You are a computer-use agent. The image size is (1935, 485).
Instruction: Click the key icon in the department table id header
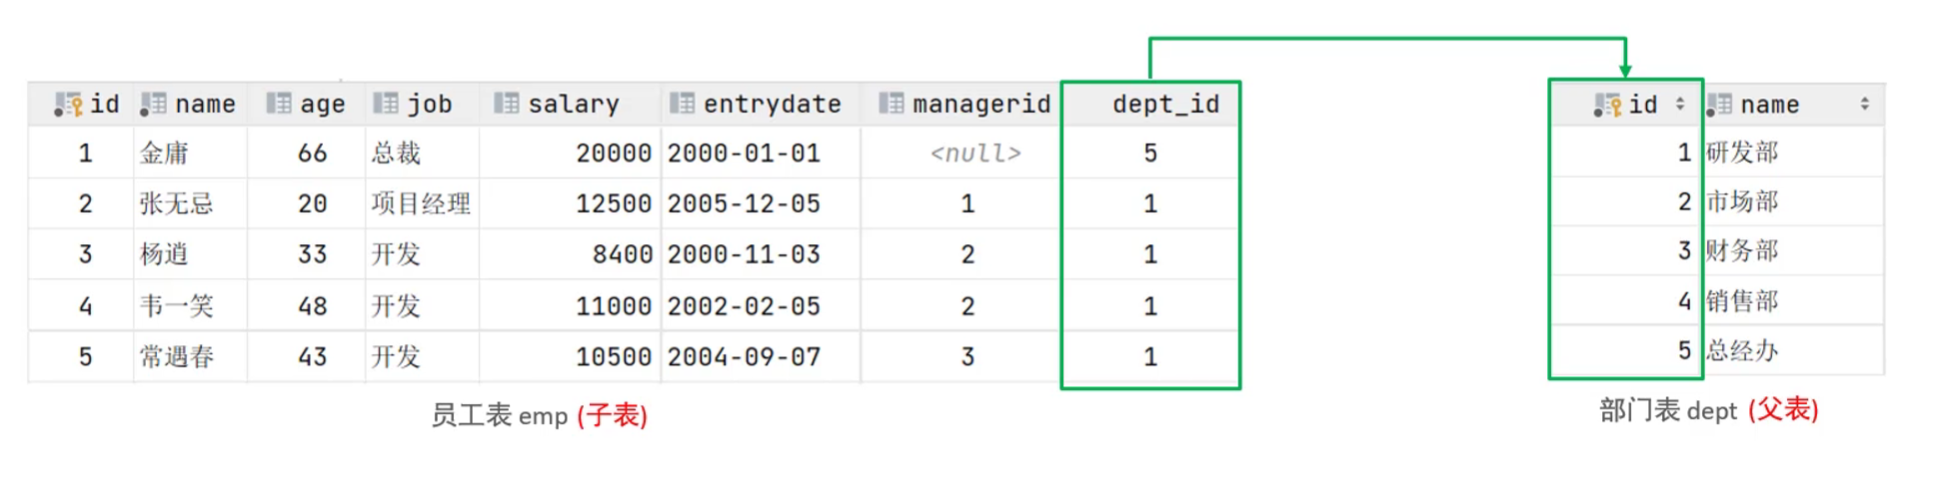point(1607,105)
